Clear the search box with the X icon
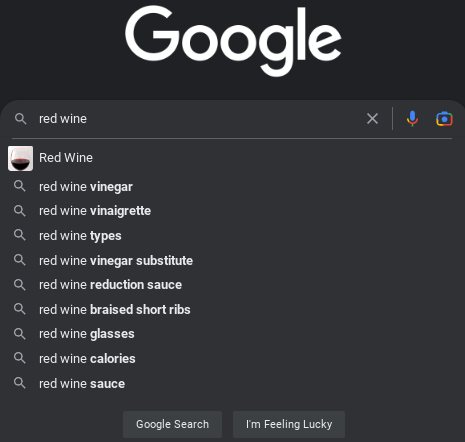 pos(372,119)
